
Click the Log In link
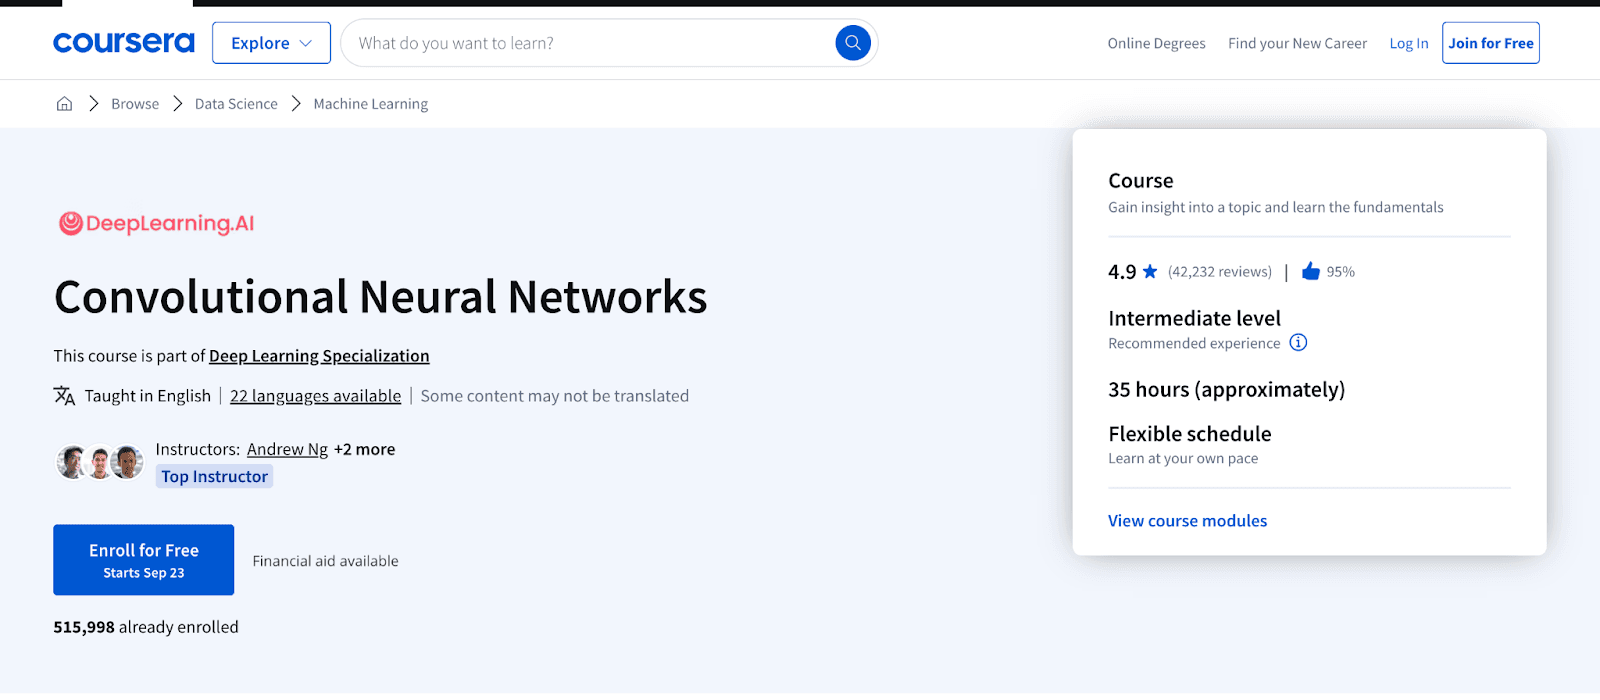(1409, 43)
